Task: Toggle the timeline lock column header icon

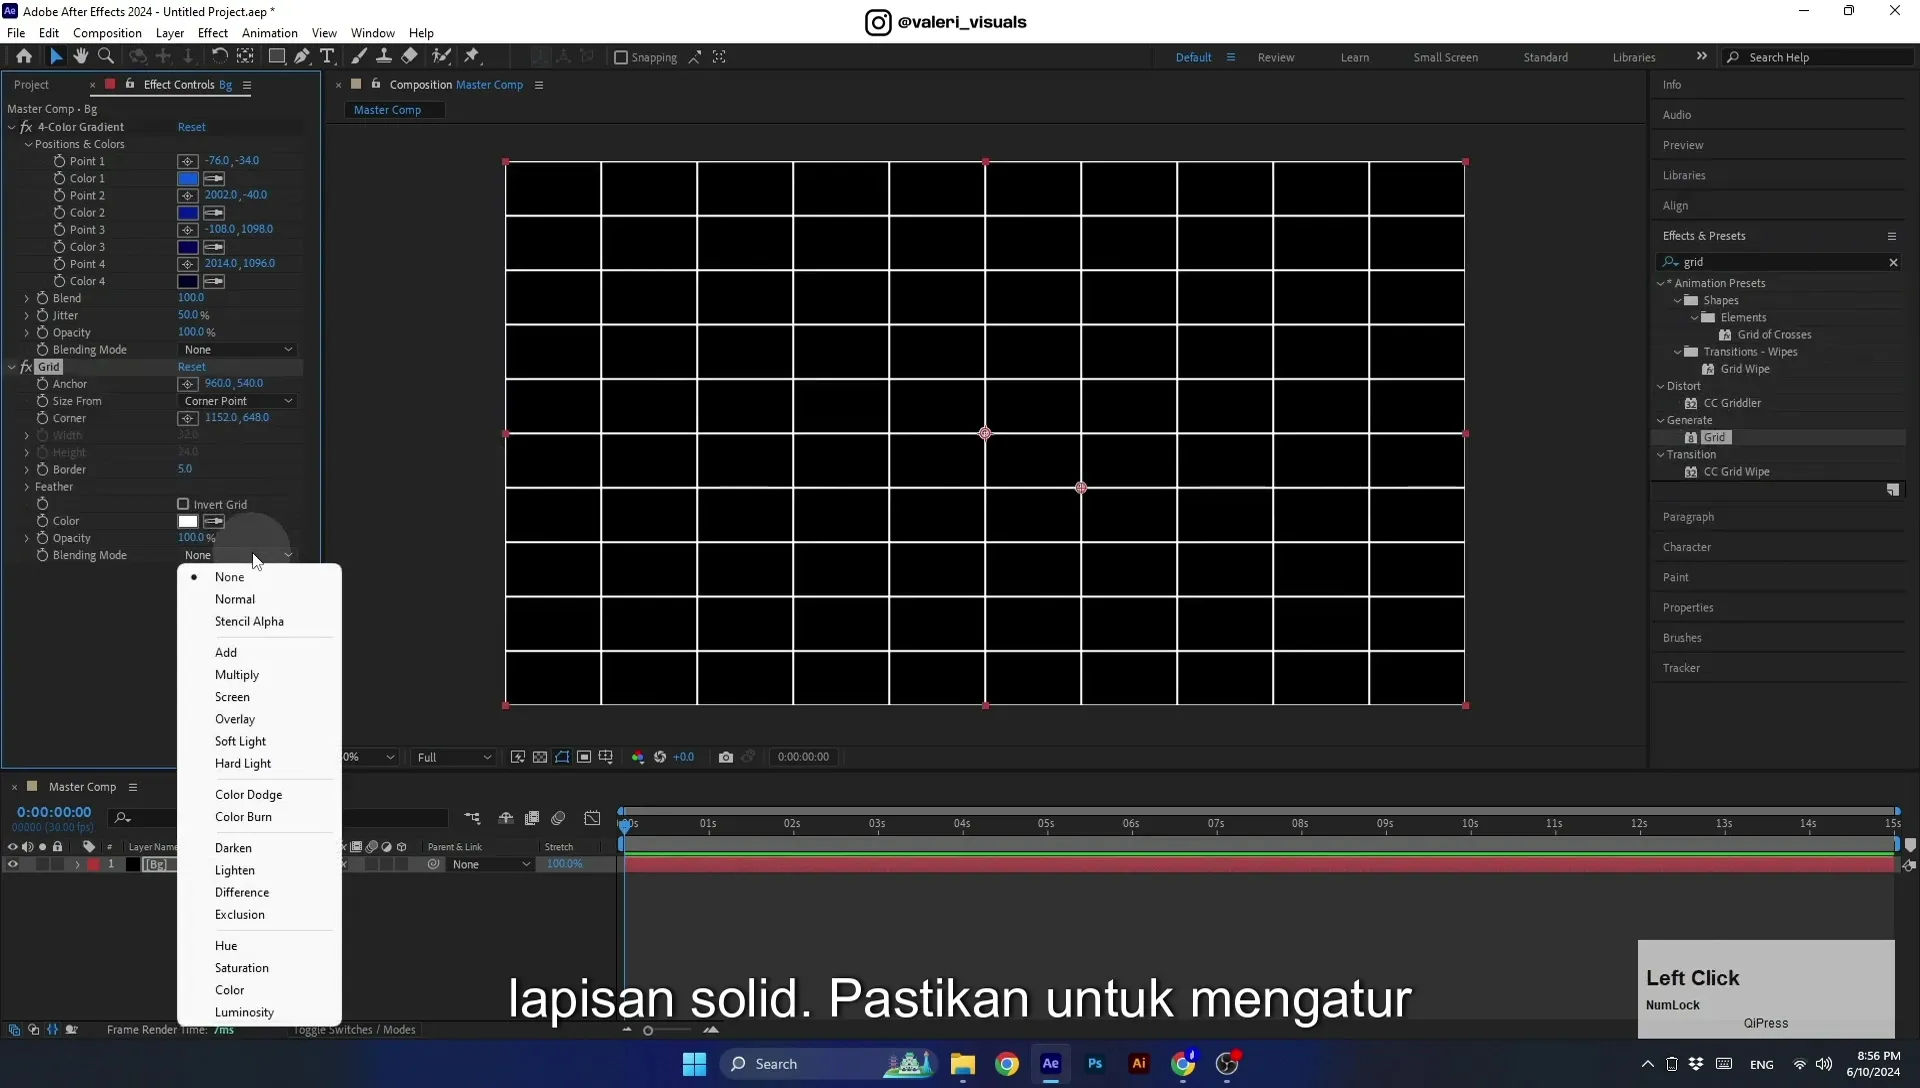Action: click(x=57, y=847)
